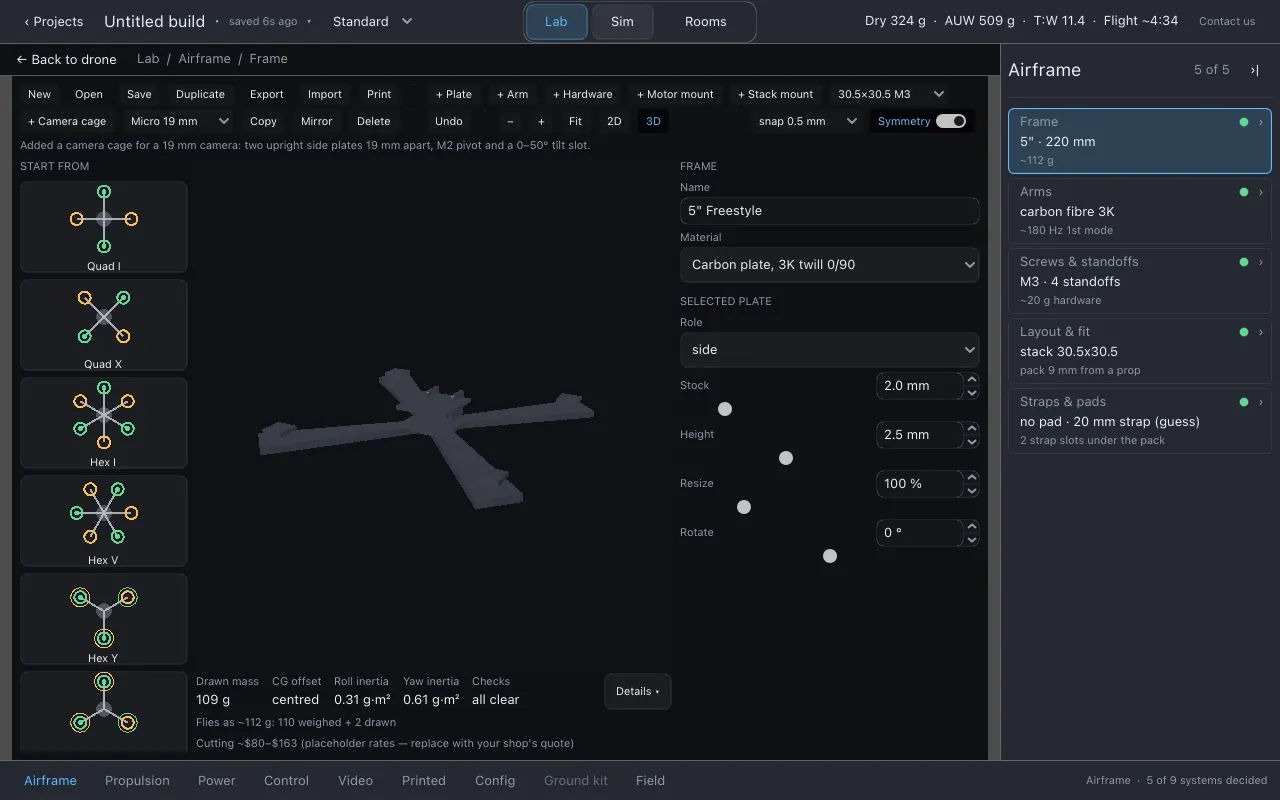Viewport: 1280px width, 800px height.
Task: Fit the model to view
Action: click(575, 121)
